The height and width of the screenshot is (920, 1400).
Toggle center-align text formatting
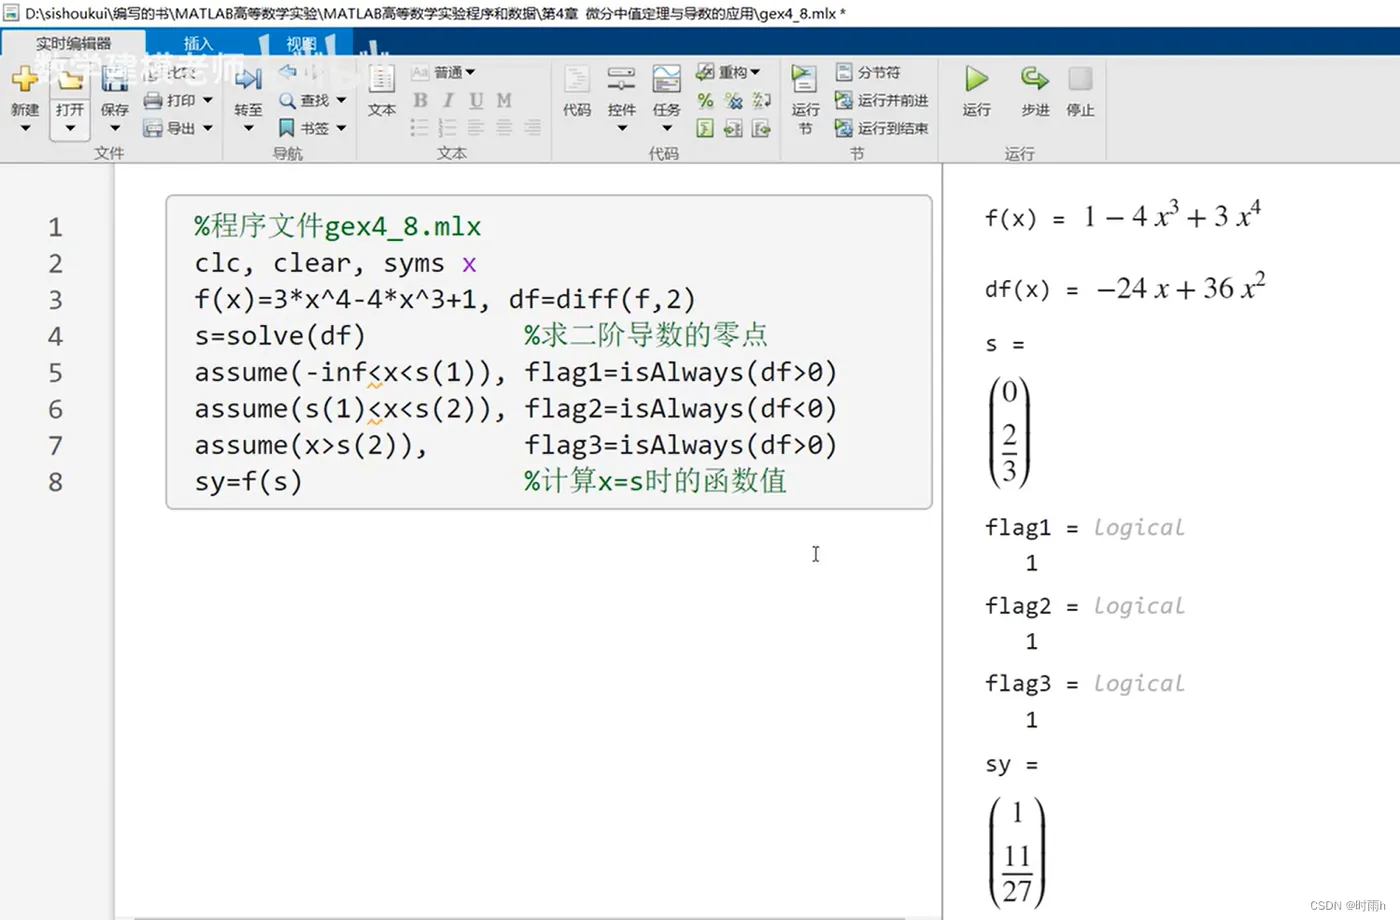tap(504, 127)
